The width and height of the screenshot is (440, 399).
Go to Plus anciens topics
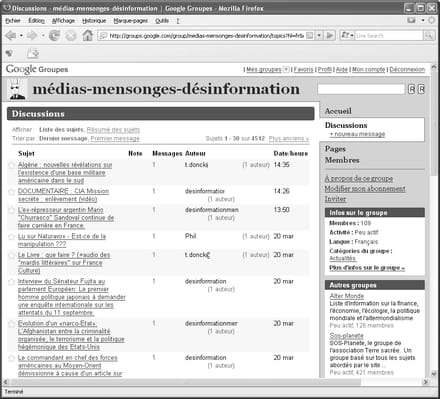coord(289,138)
